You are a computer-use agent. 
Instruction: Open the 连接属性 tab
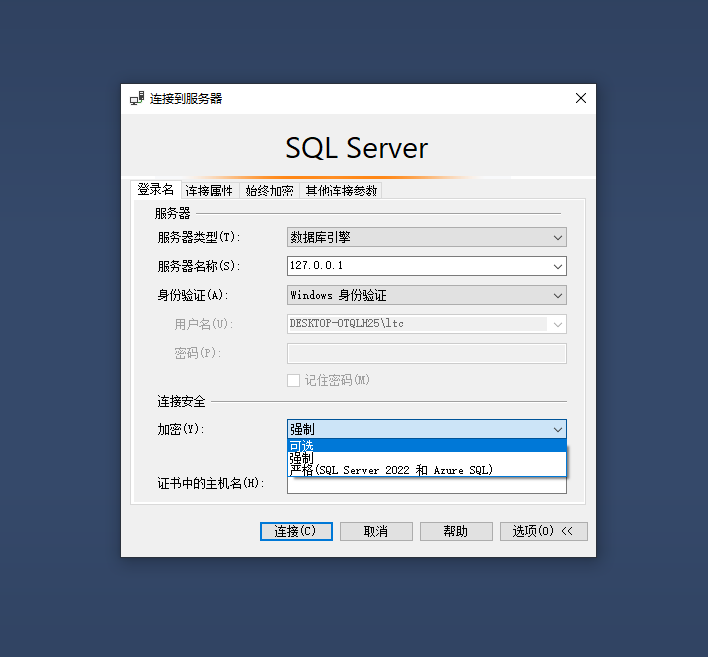click(209, 191)
